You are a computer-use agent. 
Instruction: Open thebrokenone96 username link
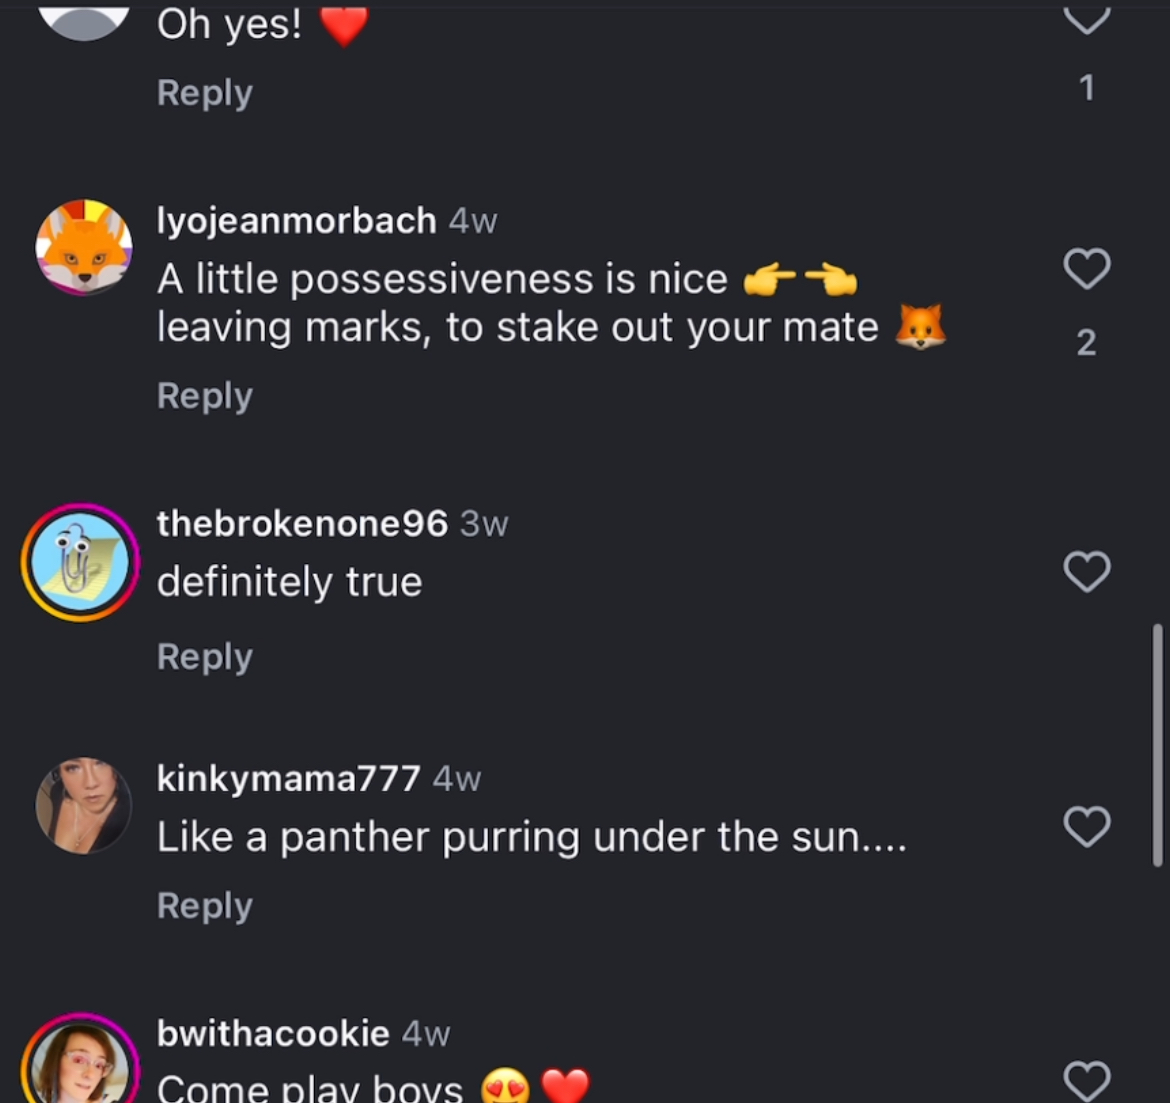click(302, 524)
